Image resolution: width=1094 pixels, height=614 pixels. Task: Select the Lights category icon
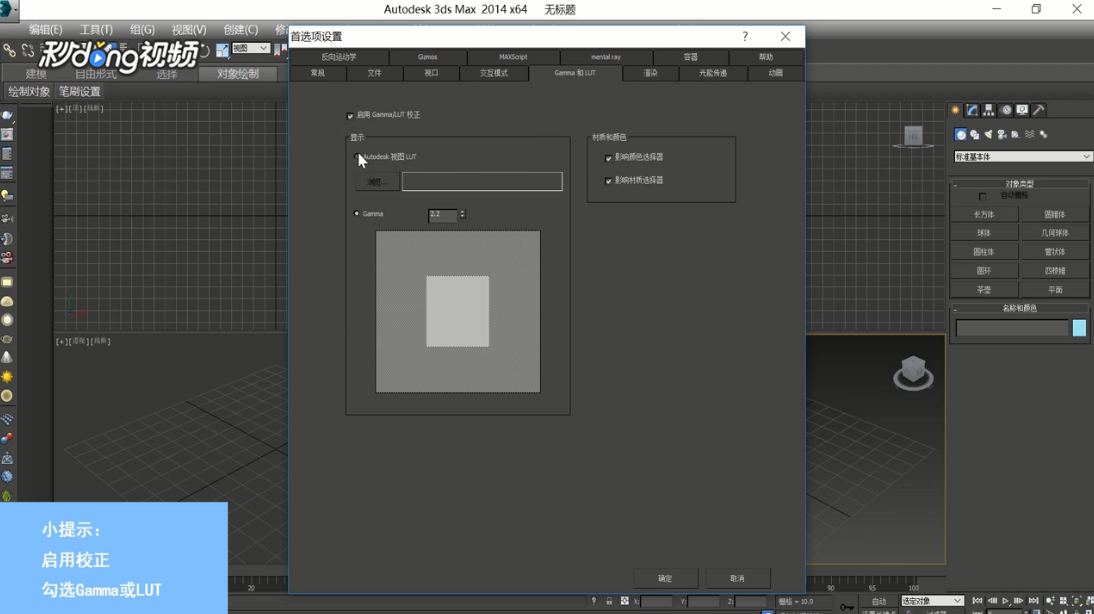[988, 135]
